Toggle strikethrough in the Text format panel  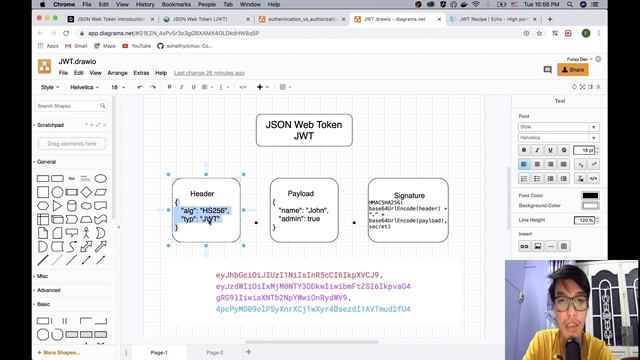564,150
